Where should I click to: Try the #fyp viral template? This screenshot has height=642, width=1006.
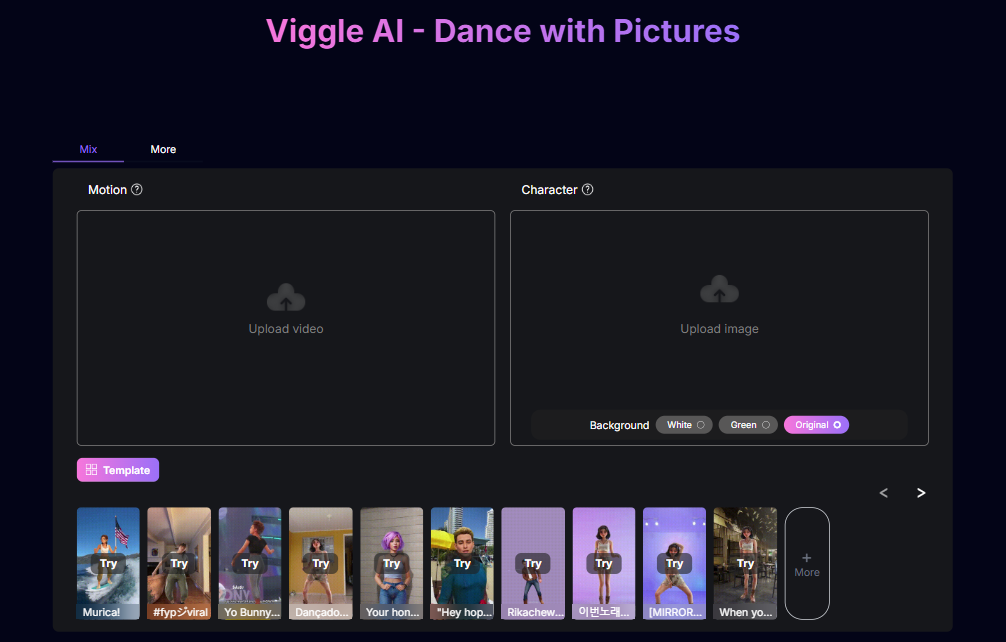pos(179,563)
